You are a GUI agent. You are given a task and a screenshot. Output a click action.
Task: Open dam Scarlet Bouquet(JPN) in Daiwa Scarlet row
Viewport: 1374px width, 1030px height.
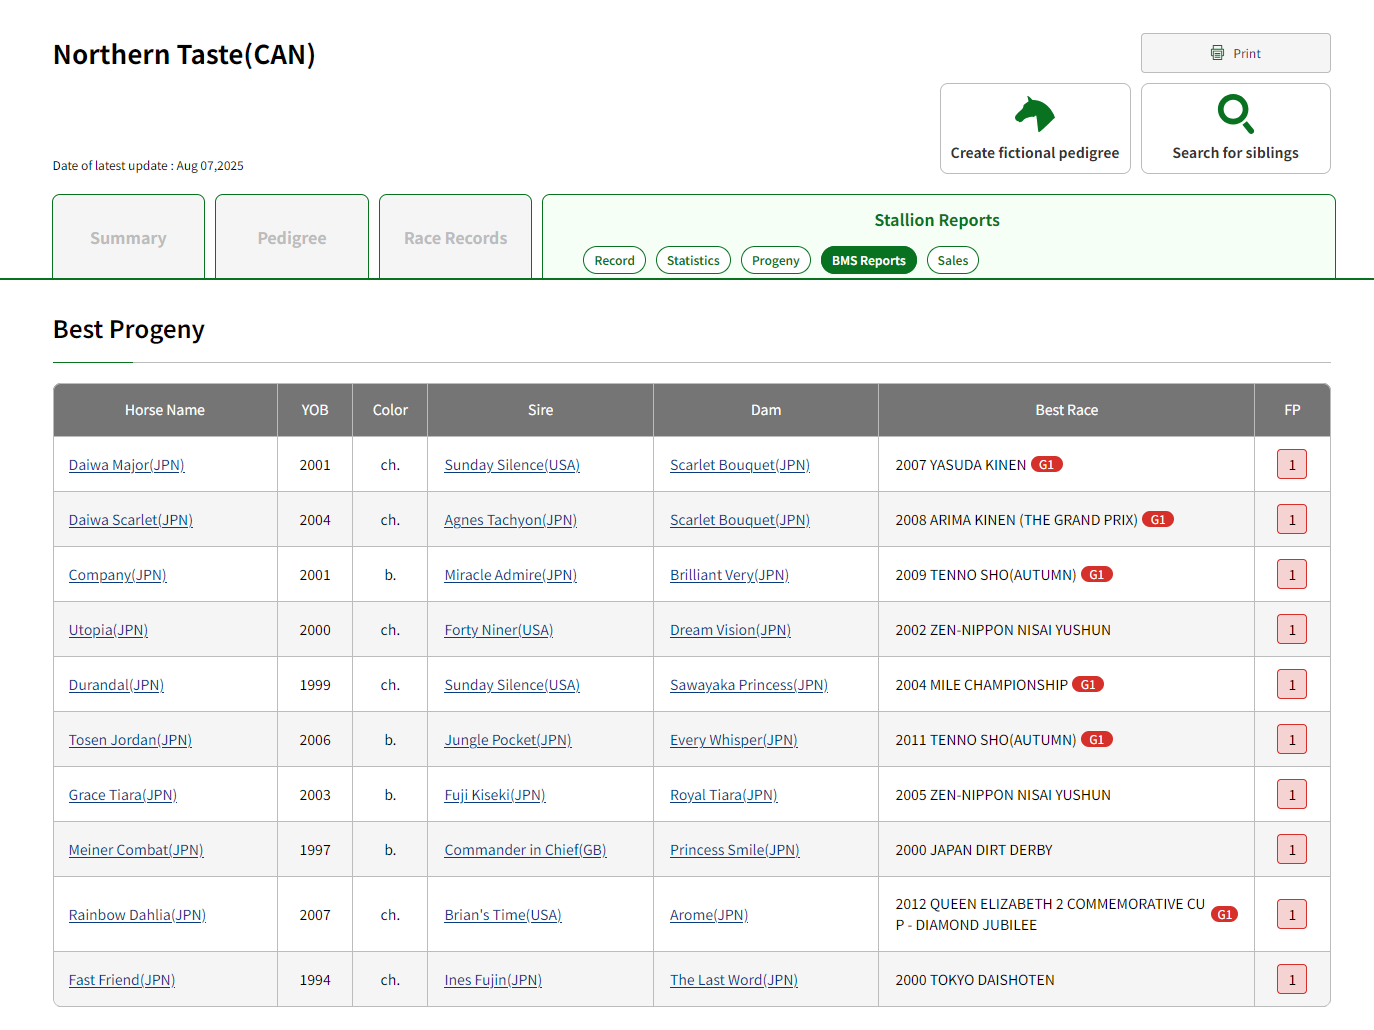coord(740,520)
